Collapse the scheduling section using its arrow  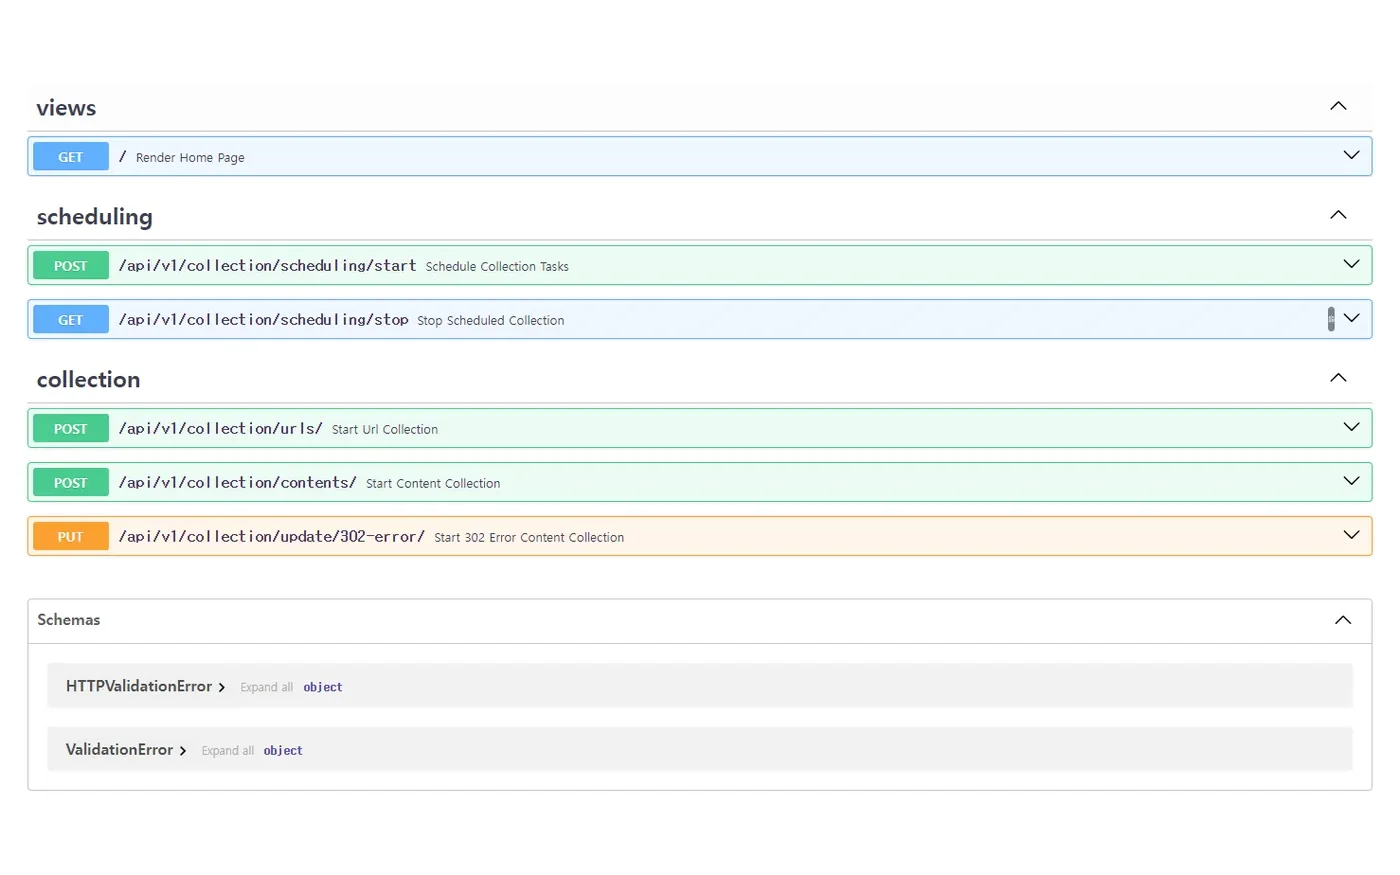1338,215
